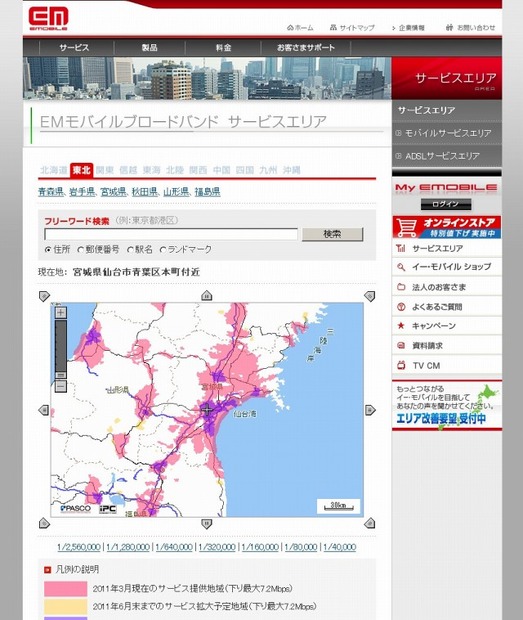Open the ホーム home link
Image resolution: width=523 pixels, height=620 pixels.
(300, 28)
